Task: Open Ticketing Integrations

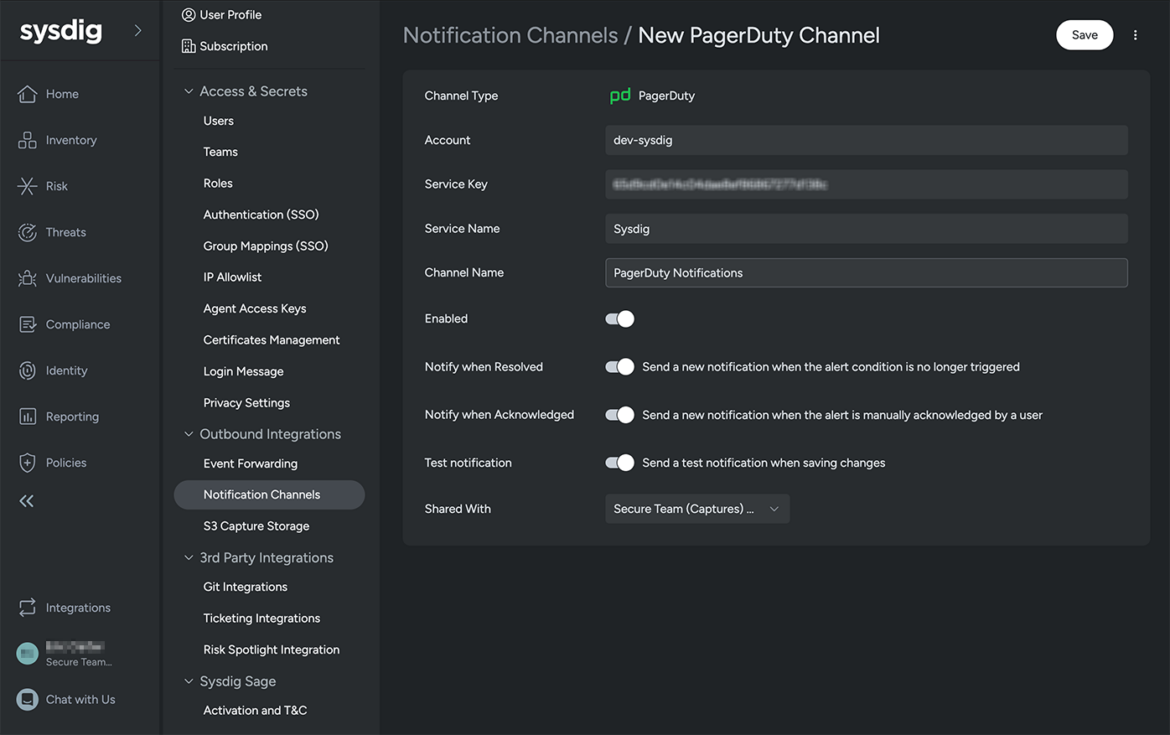Action: click(x=261, y=618)
